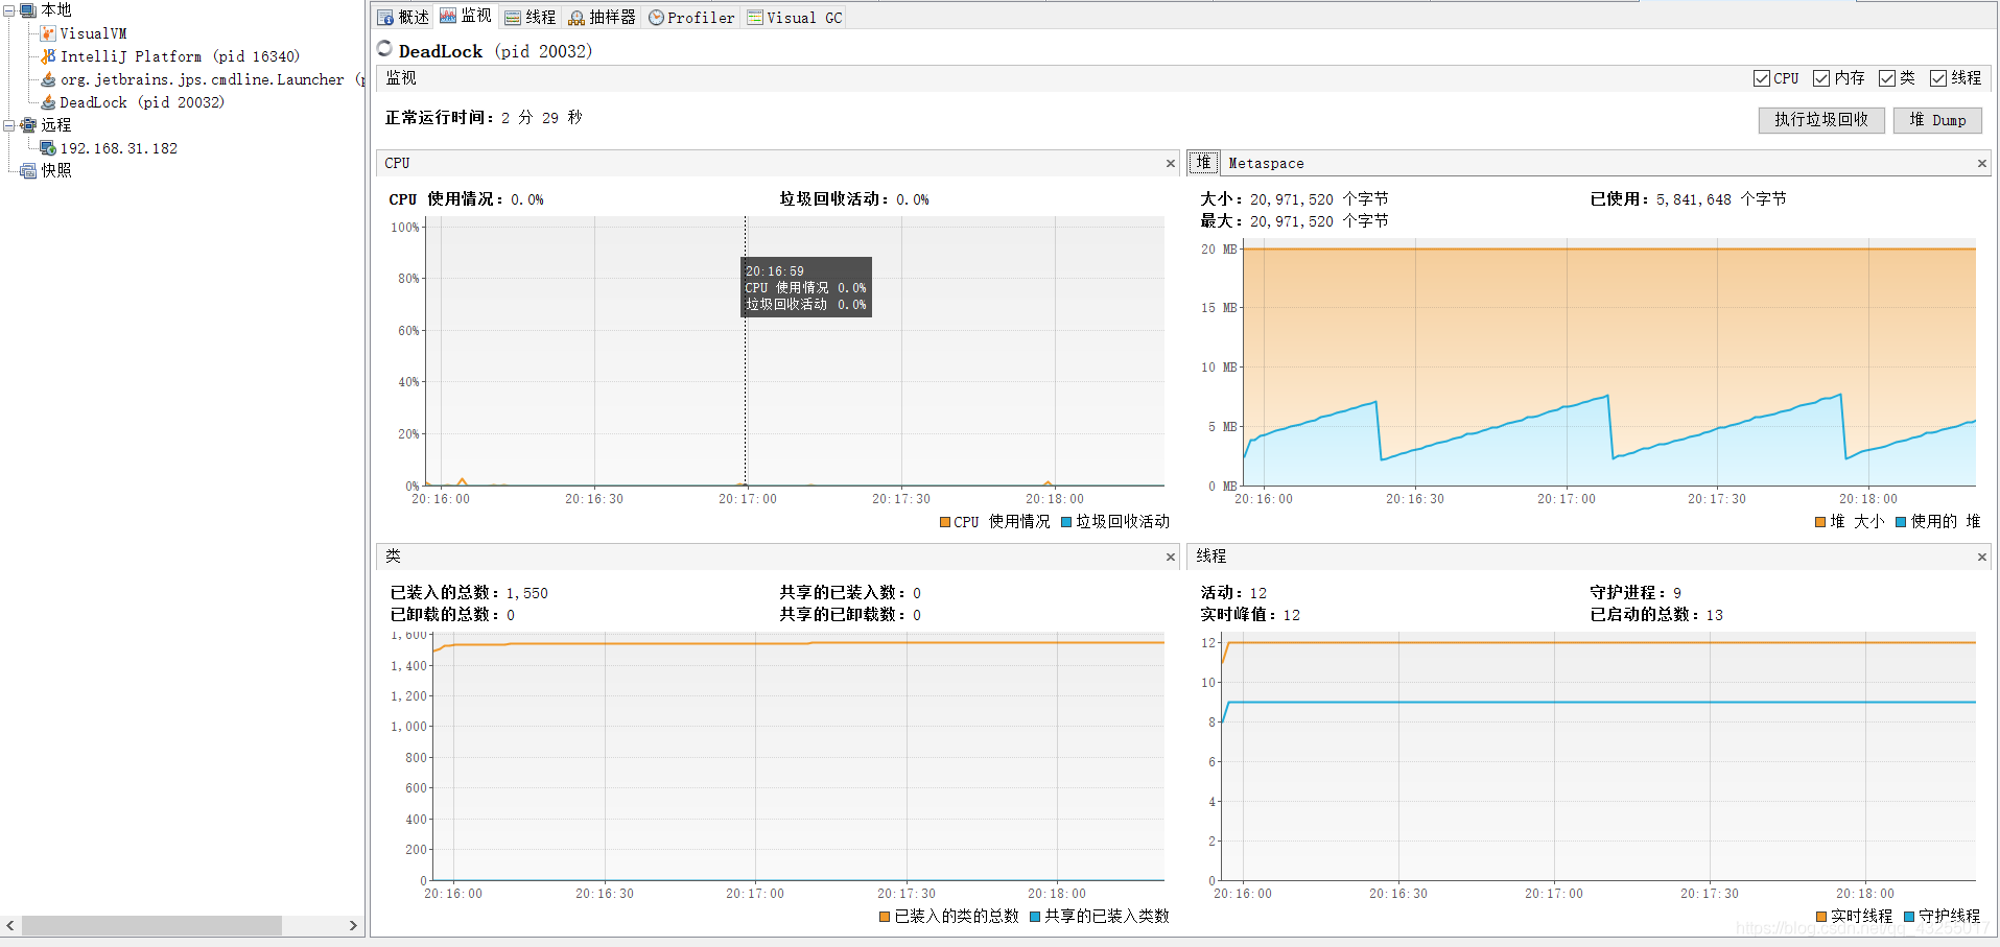Click the 共享的已装入类数 legend swatch
The height and width of the screenshot is (947, 2000).
click(x=1035, y=916)
